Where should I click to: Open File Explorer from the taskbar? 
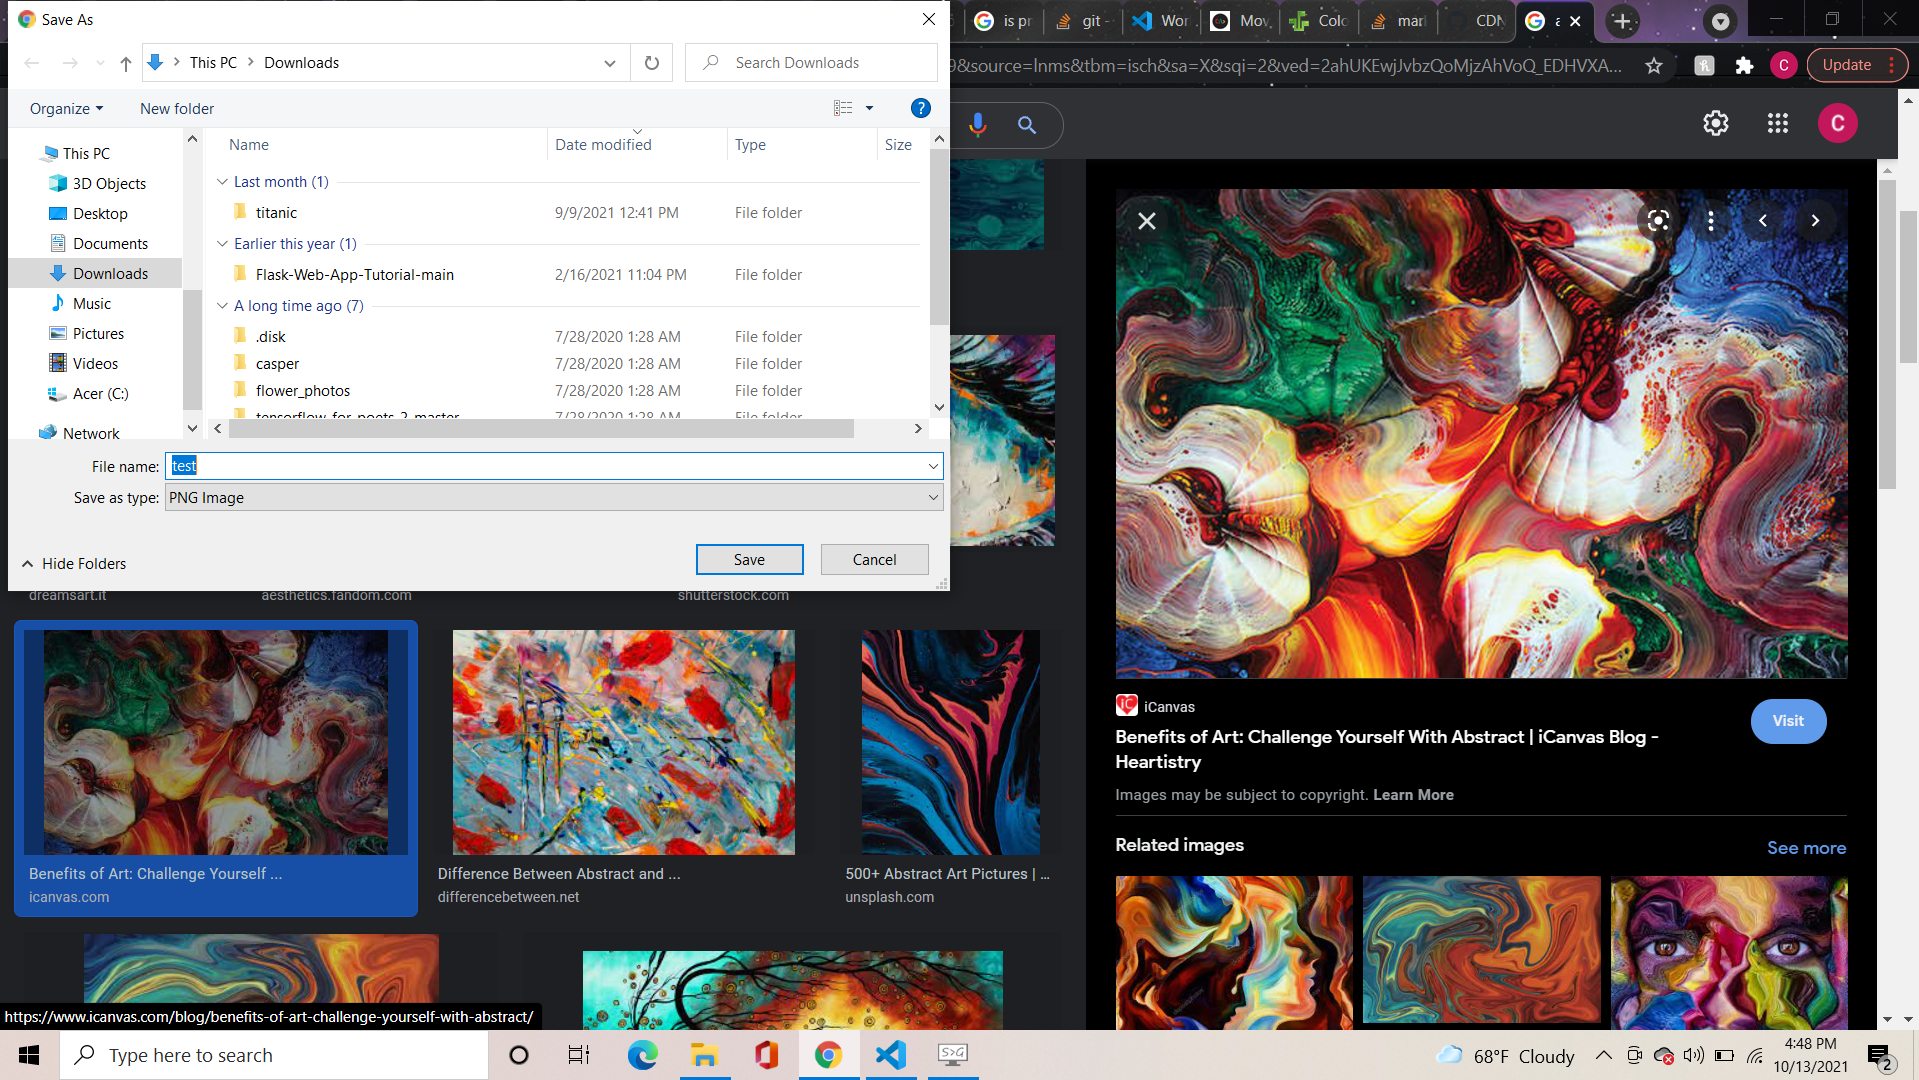click(704, 1055)
